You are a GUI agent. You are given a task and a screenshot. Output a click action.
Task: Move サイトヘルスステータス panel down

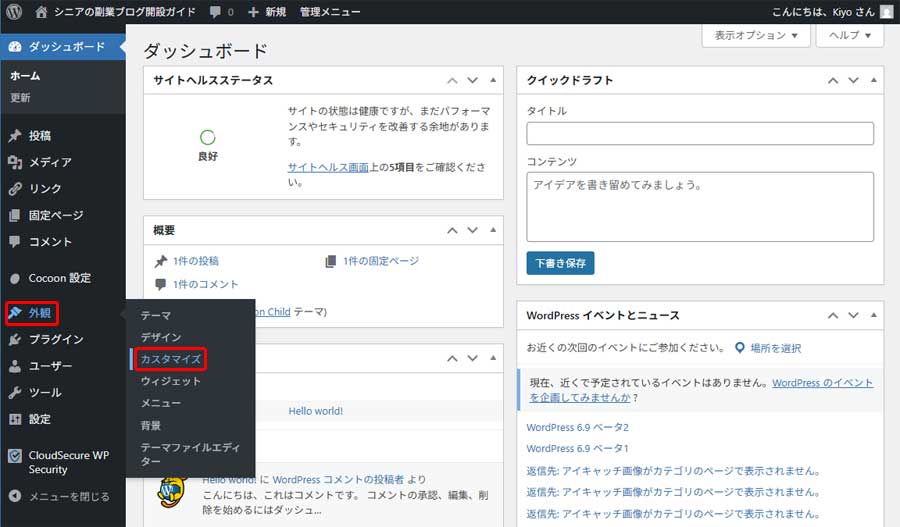click(472, 80)
